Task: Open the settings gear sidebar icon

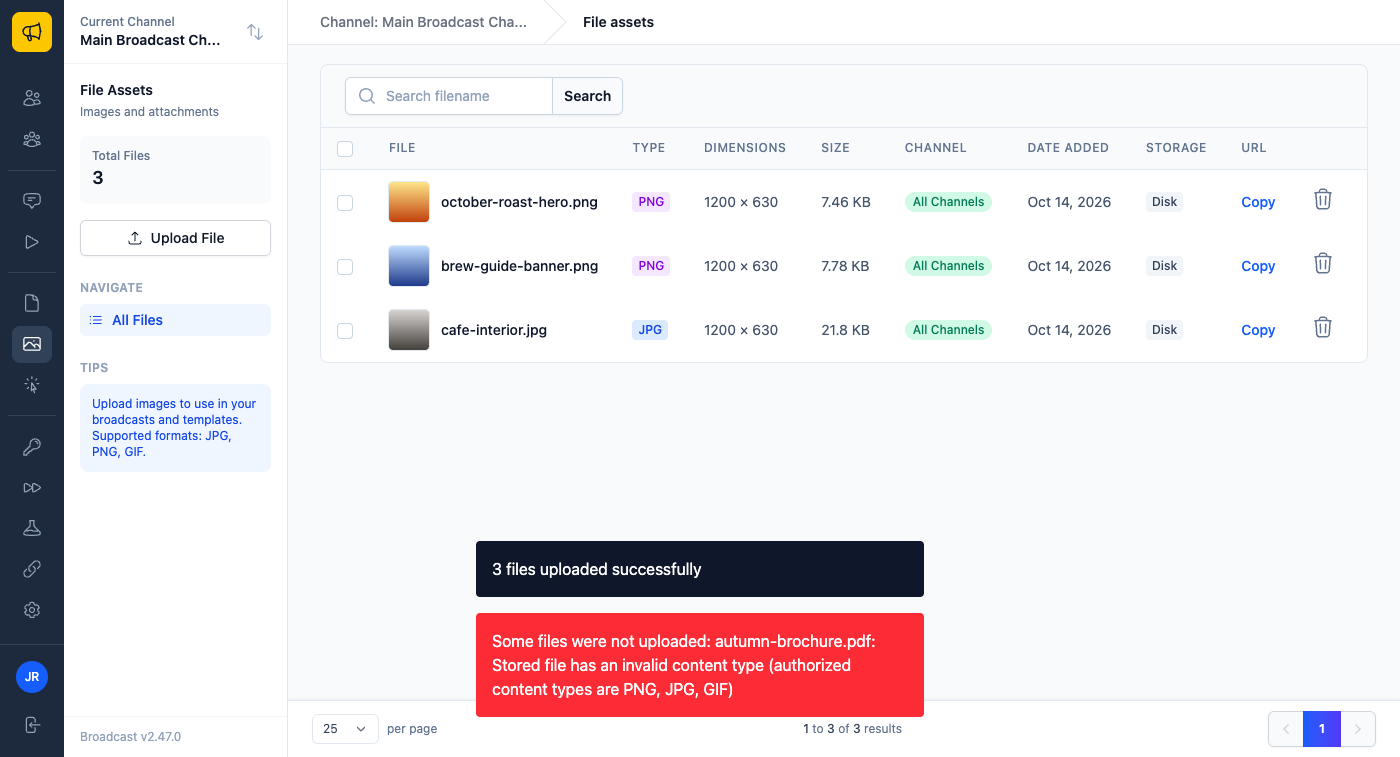Action: pos(32,610)
